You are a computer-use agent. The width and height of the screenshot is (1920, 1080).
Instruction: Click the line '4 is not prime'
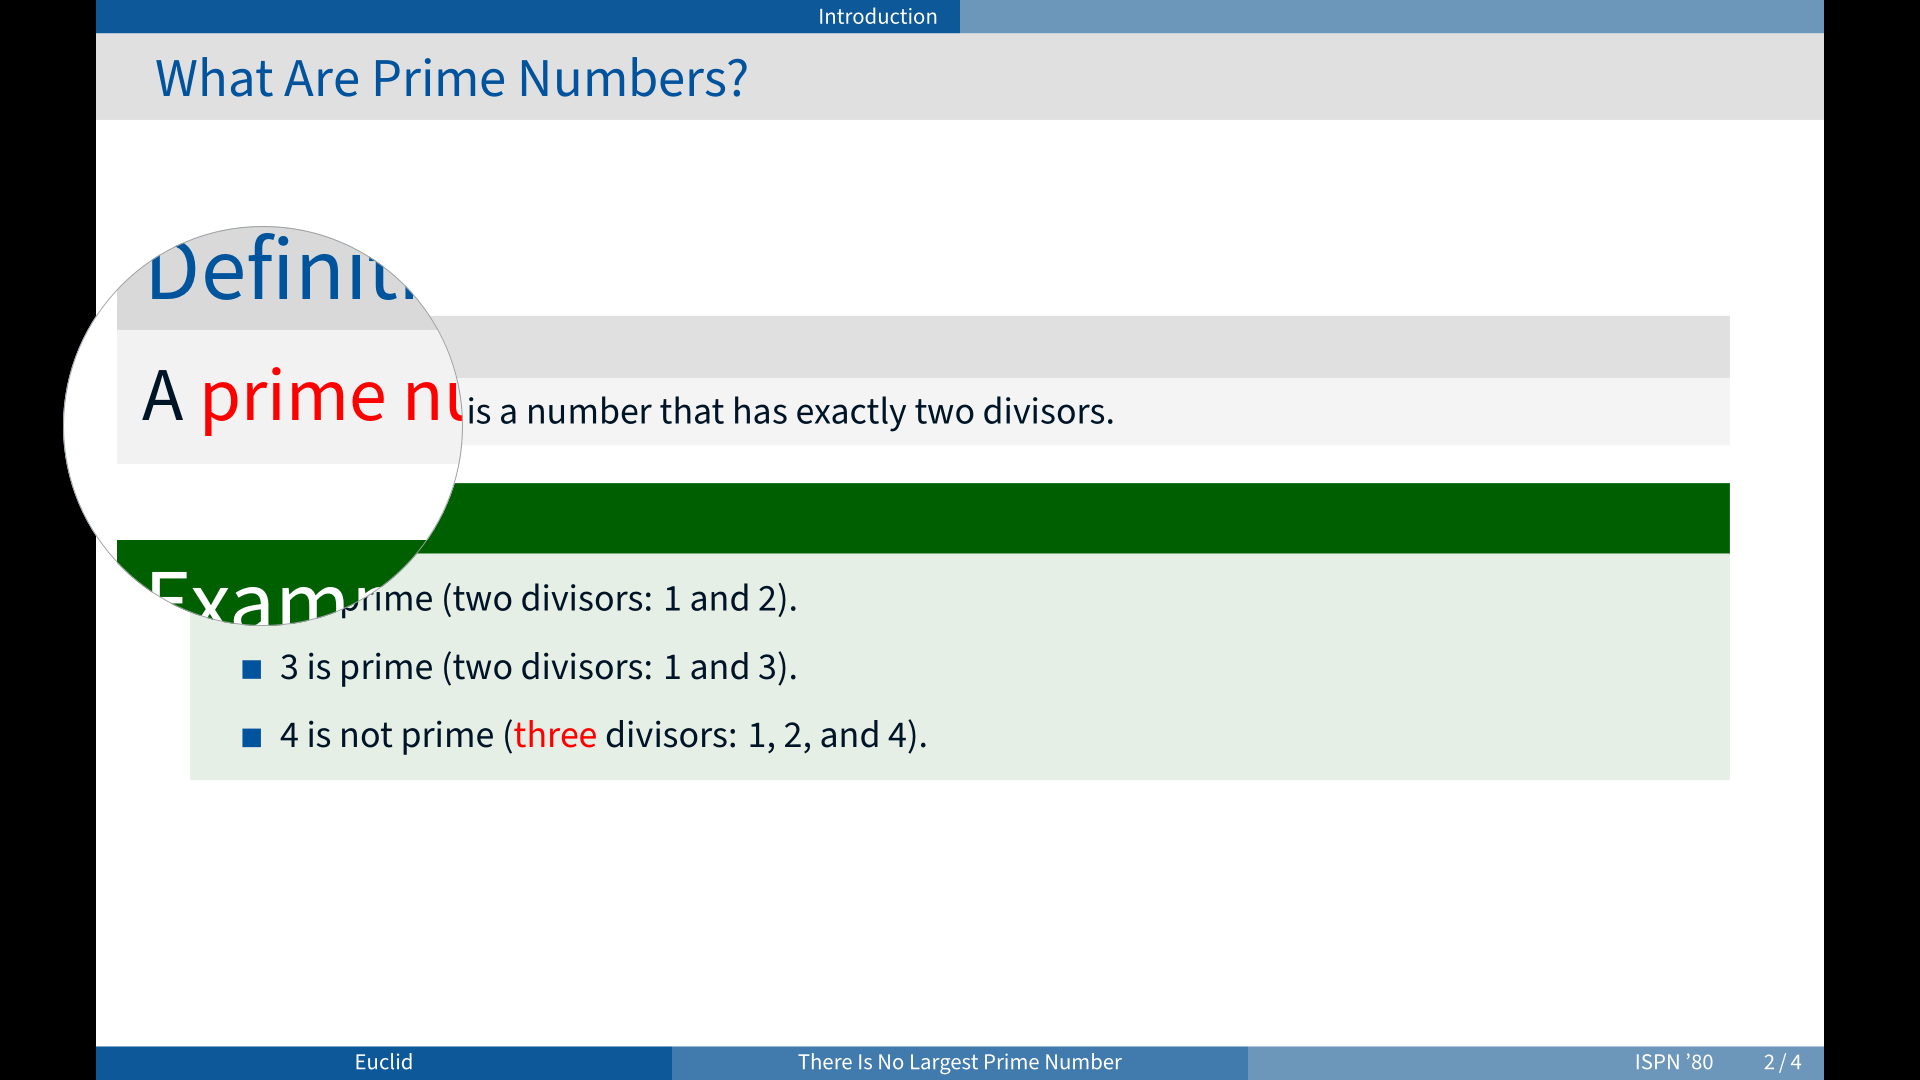[x=387, y=735]
